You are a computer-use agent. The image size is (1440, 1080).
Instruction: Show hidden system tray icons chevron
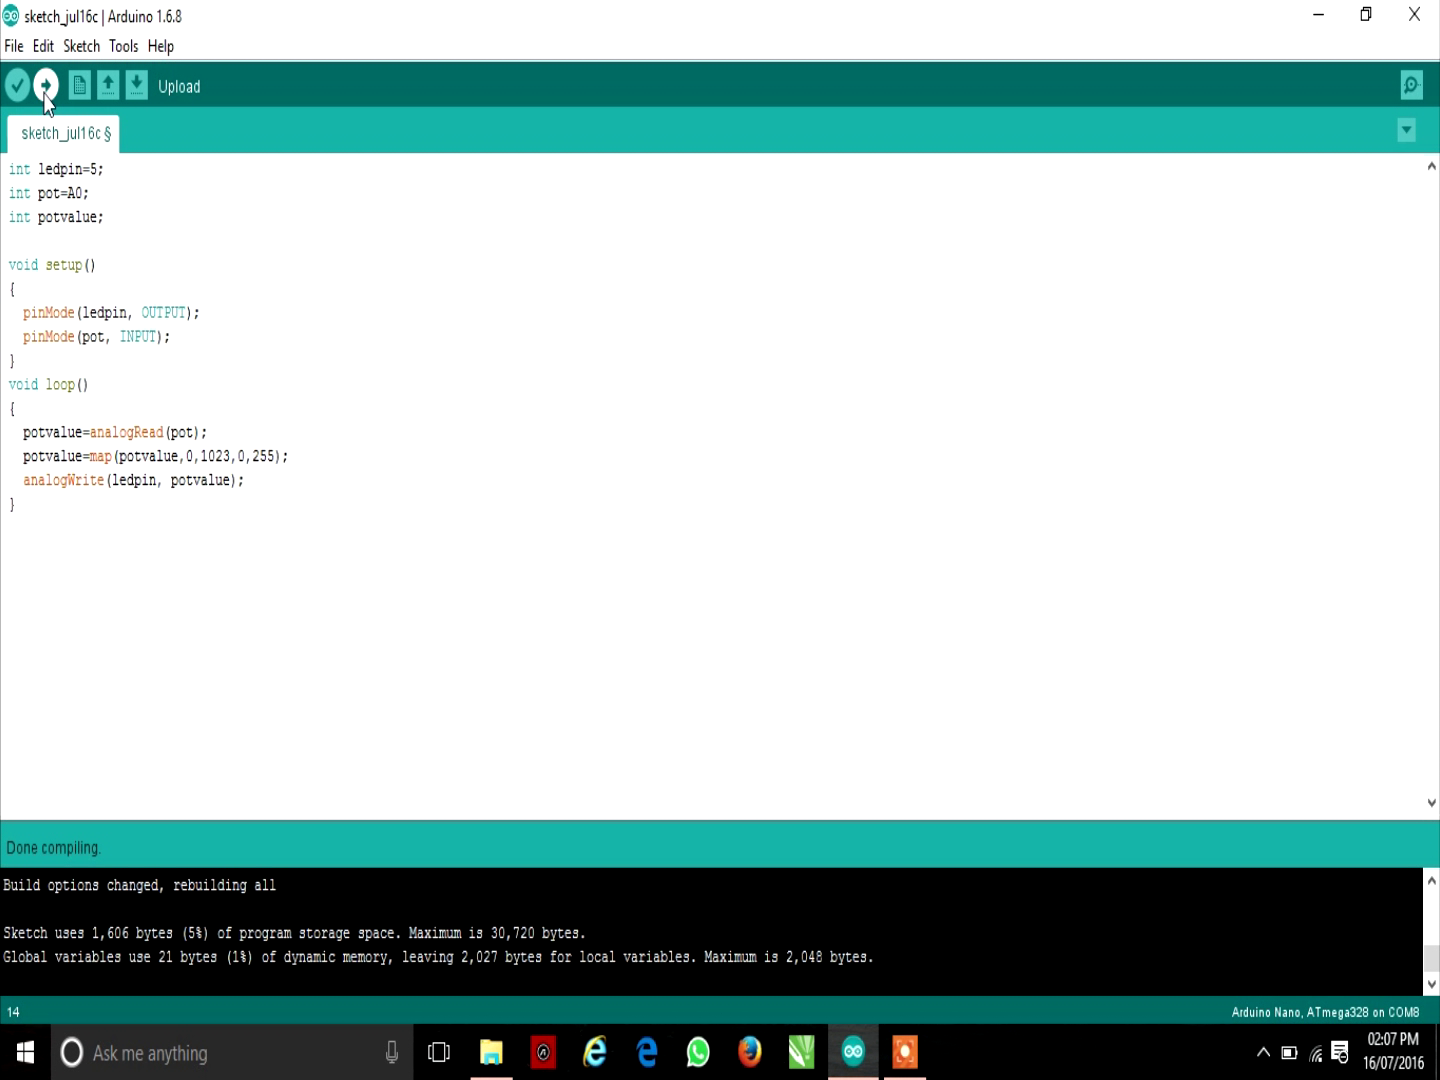pyautogui.click(x=1263, y=1052)
